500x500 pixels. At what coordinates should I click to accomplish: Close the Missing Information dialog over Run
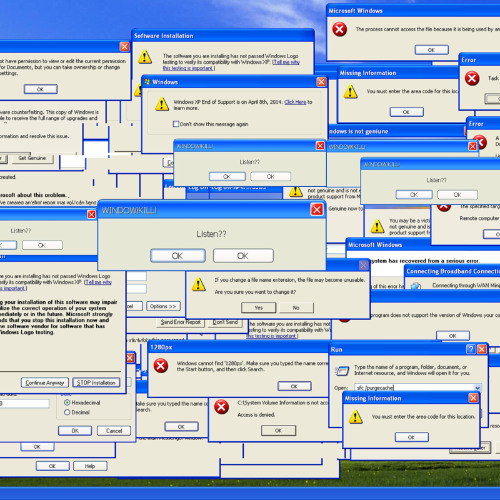(x=473, y=398)
